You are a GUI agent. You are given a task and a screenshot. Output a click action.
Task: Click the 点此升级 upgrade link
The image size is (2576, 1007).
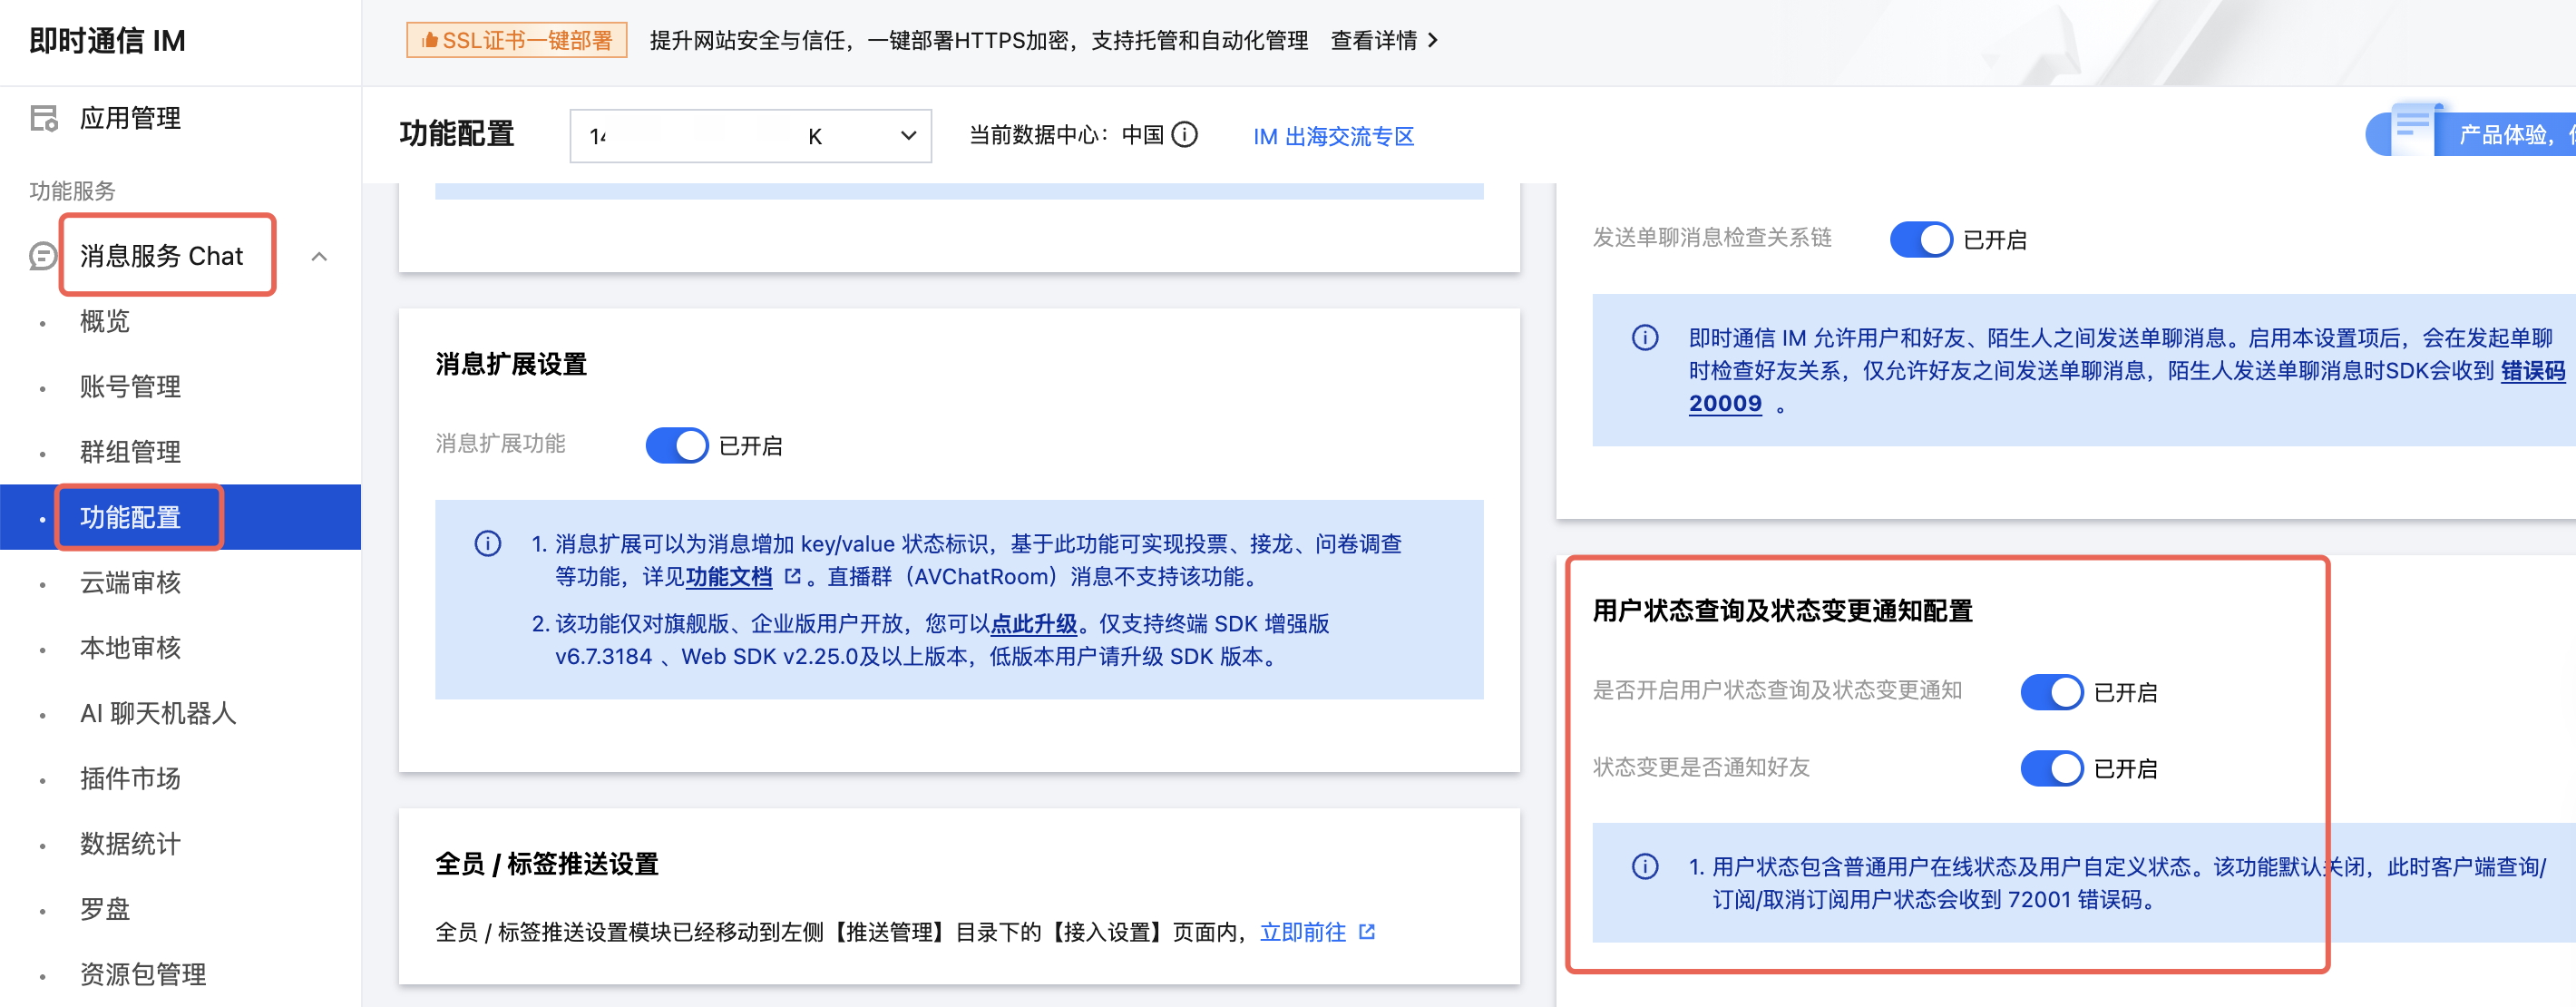pyautogui.click(x=1033, y=624)
